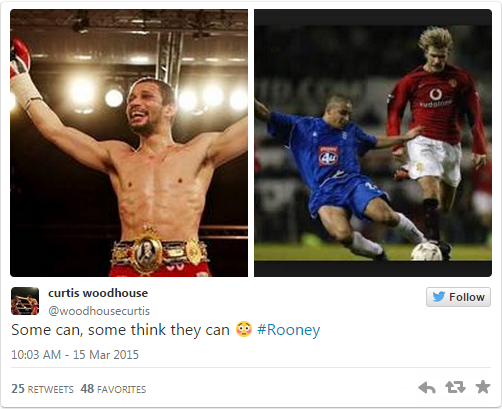Click the flushed face emoji in tweet
Screen dimensions: 502x409
pyautogui.click(x=244, y=329)
